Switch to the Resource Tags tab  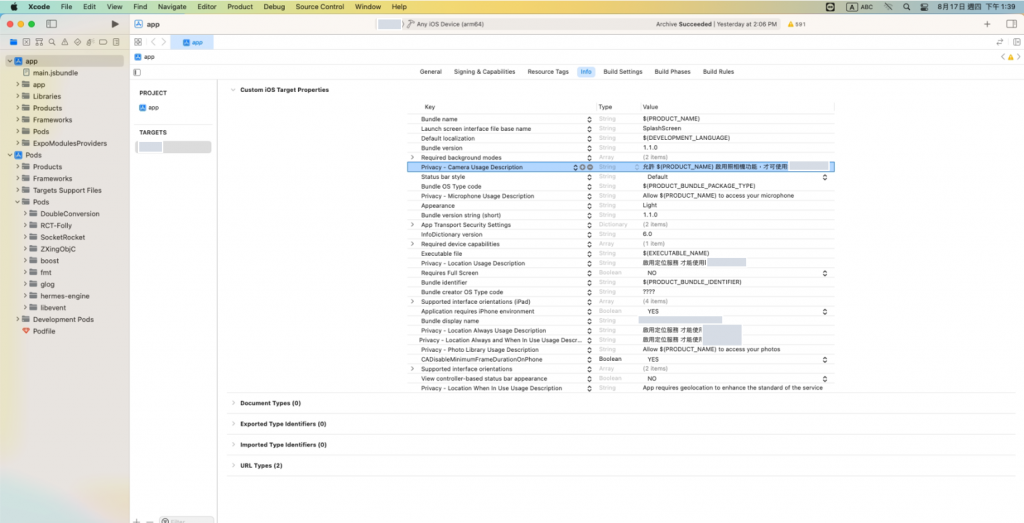(x=548, y=72)
